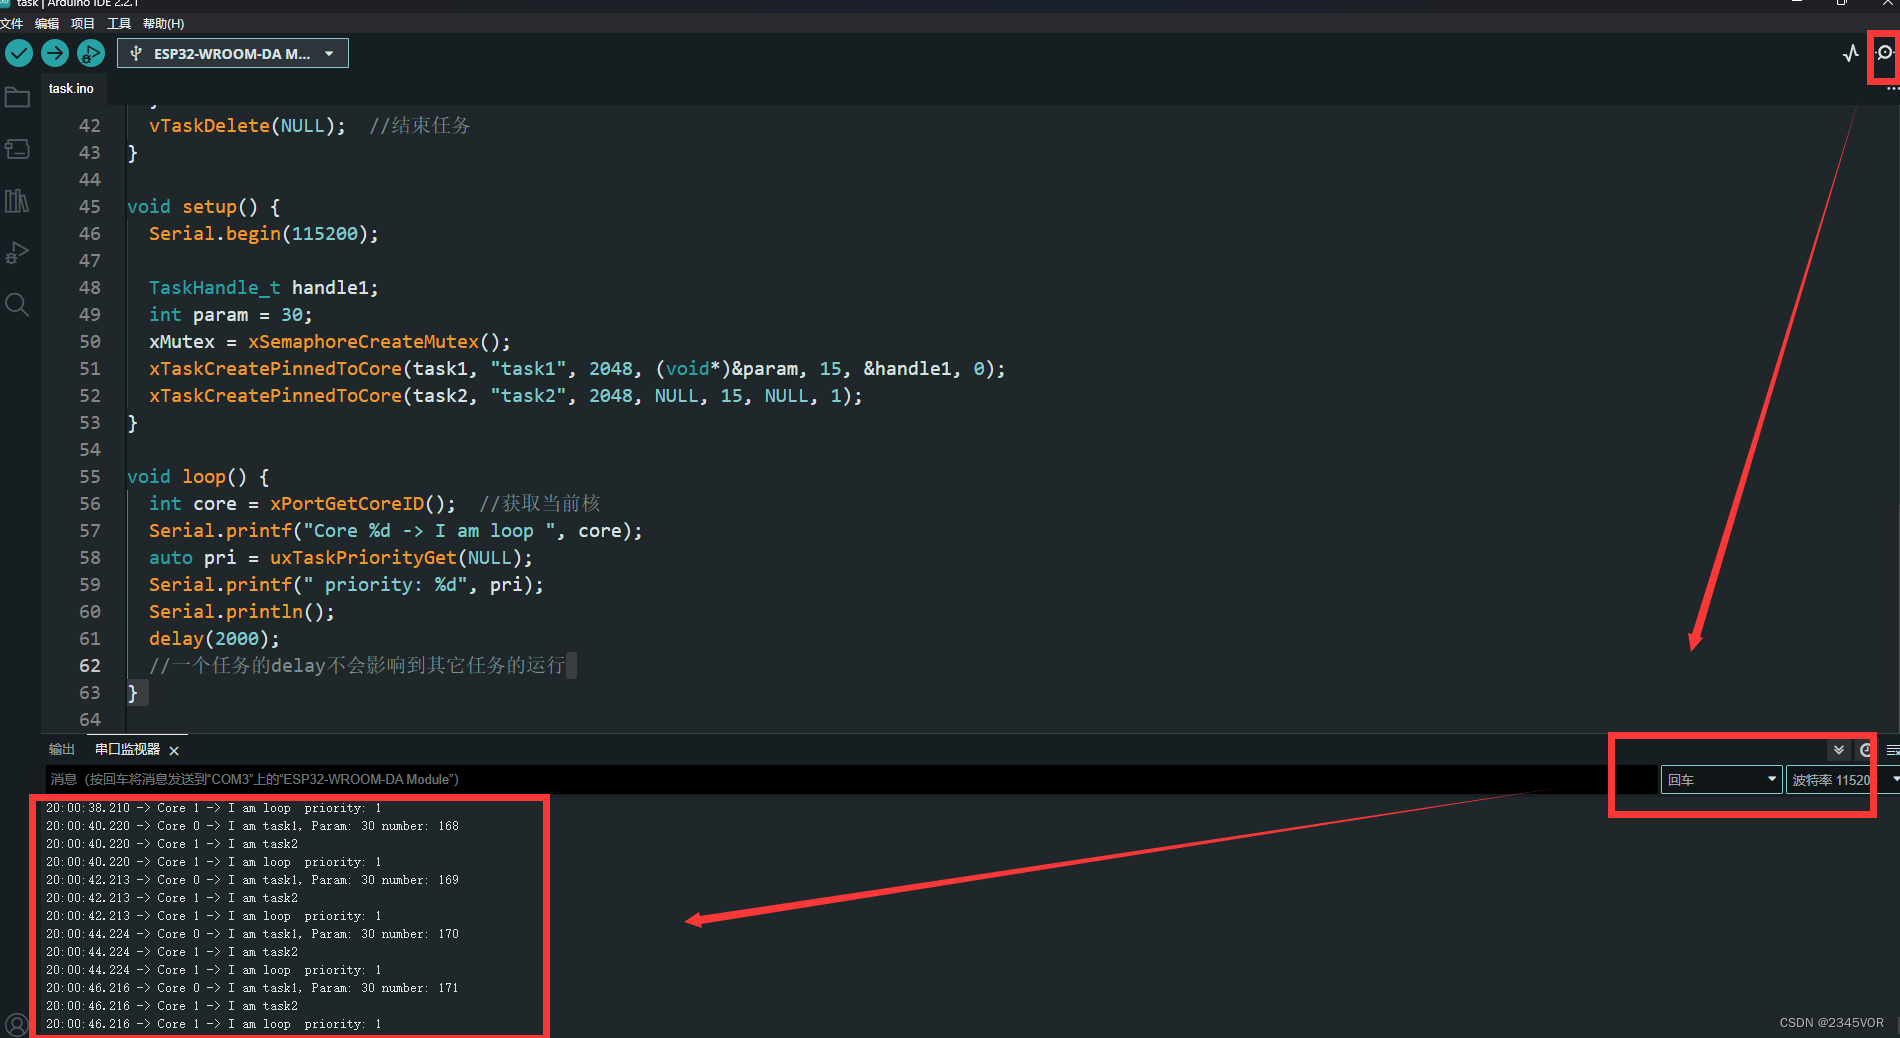Select the task.ino editor tab

click(x=71, y=88)
